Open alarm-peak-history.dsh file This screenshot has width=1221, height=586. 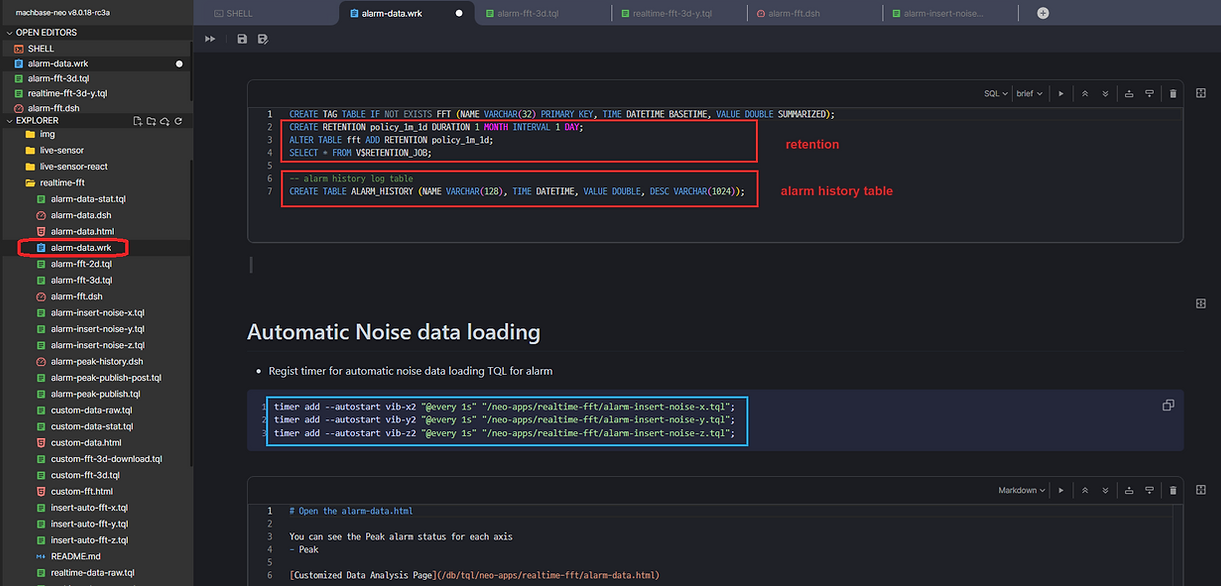point(96,361)
